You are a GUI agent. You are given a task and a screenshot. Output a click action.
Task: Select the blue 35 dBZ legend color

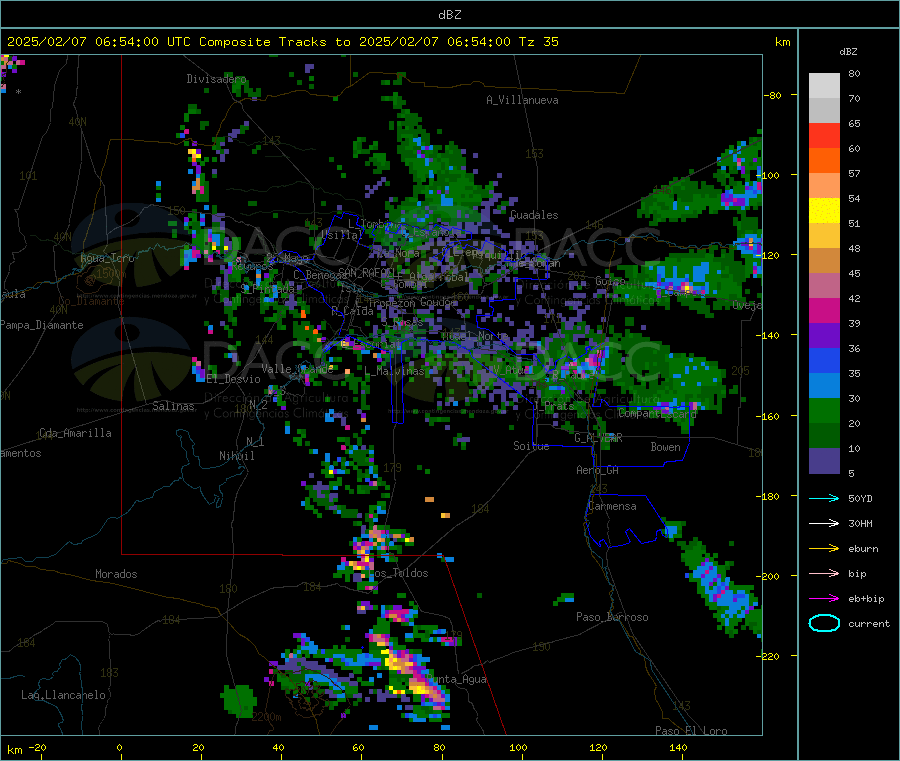[x=824, y=361]
